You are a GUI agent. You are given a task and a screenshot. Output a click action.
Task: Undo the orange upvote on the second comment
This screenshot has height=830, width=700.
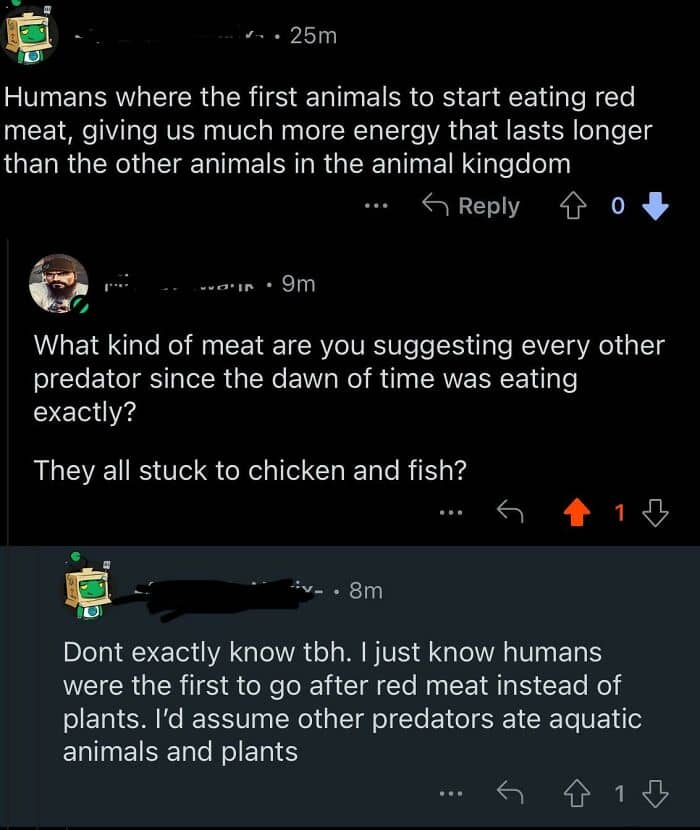click(x=577, y=513)
